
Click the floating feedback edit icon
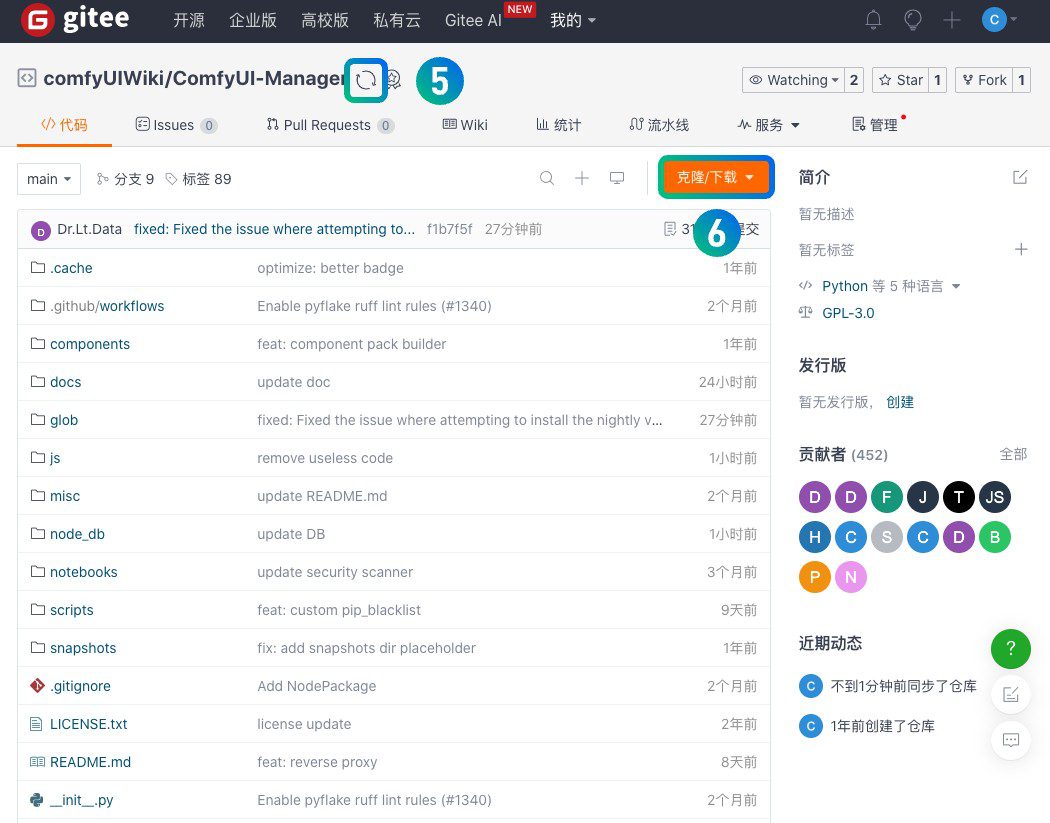(1010, 694)
